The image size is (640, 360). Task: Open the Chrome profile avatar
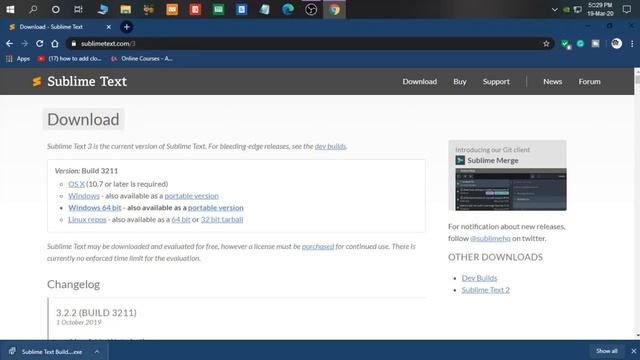click(617, 44)
